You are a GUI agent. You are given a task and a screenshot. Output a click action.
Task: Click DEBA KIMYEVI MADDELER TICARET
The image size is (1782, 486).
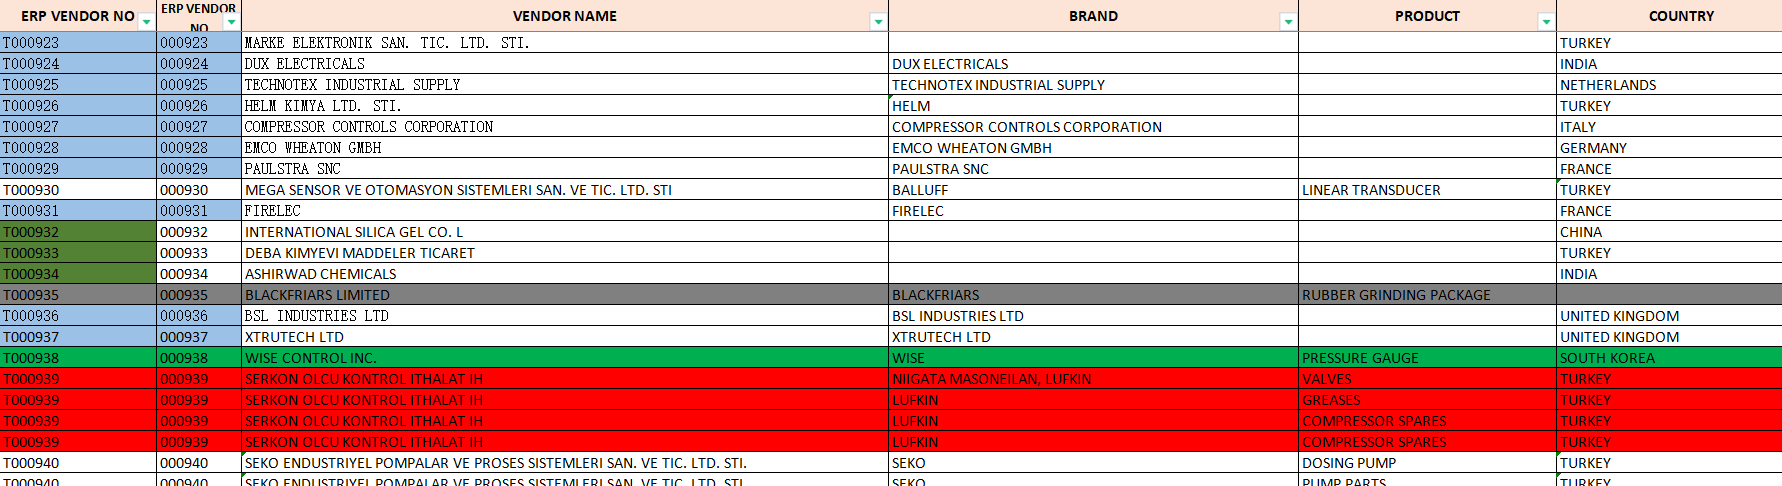point(565,253)
